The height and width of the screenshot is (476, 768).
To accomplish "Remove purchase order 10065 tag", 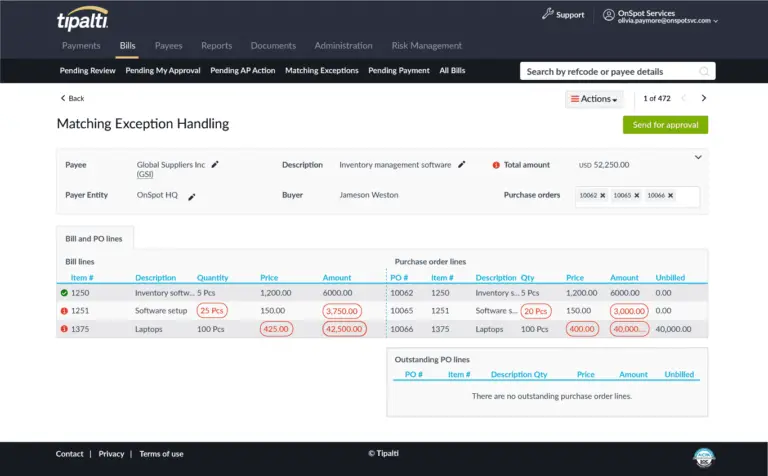I will pos(637,195).
